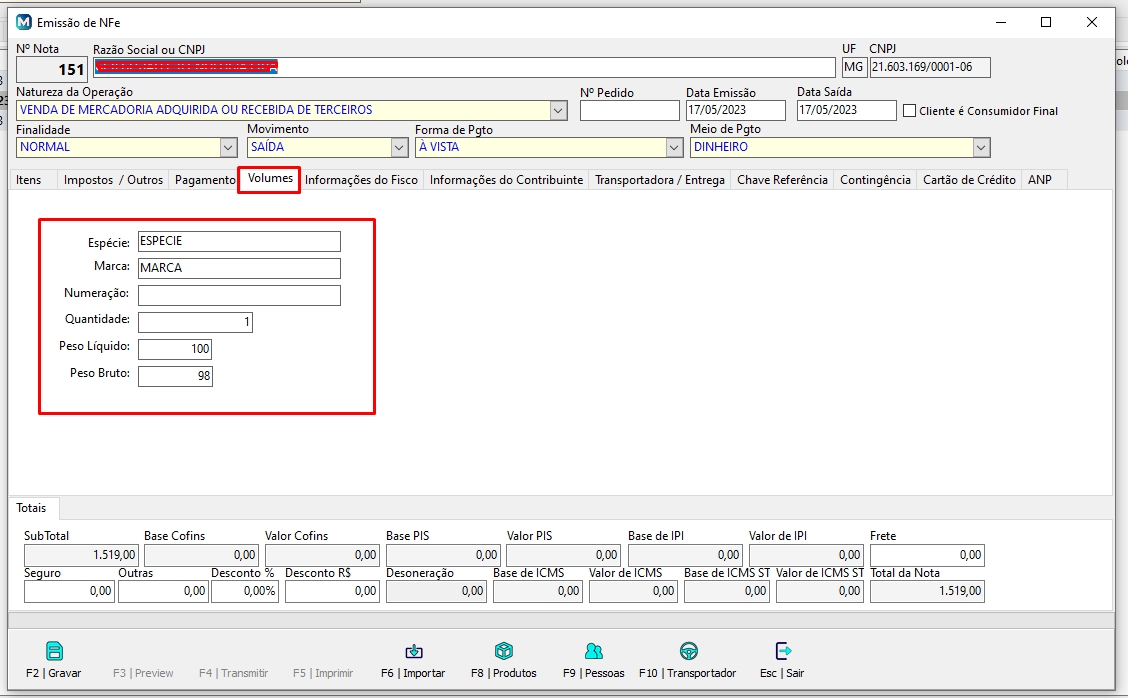This screenshot has width=1128, height=698.
Task: Open F9 Pessoas people icon
Action: tap(593, 652)
